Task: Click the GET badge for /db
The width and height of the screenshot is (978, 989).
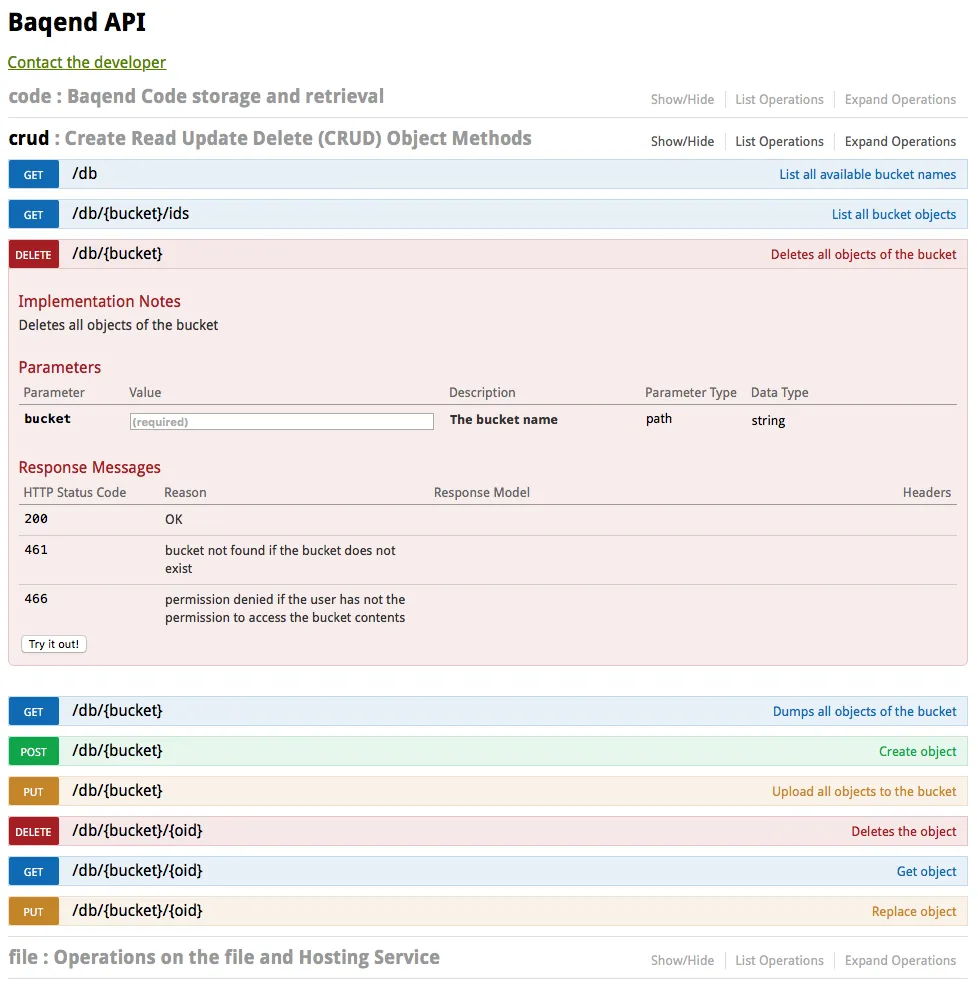Action: (33, 175)
